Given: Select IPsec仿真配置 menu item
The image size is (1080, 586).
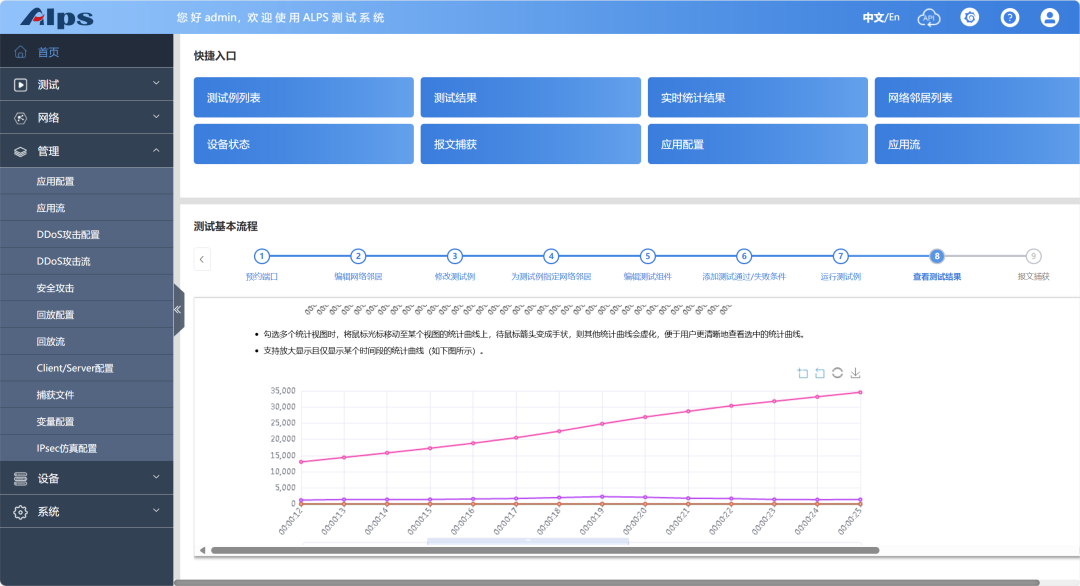Looking at the screenshot, I should 67,449.
